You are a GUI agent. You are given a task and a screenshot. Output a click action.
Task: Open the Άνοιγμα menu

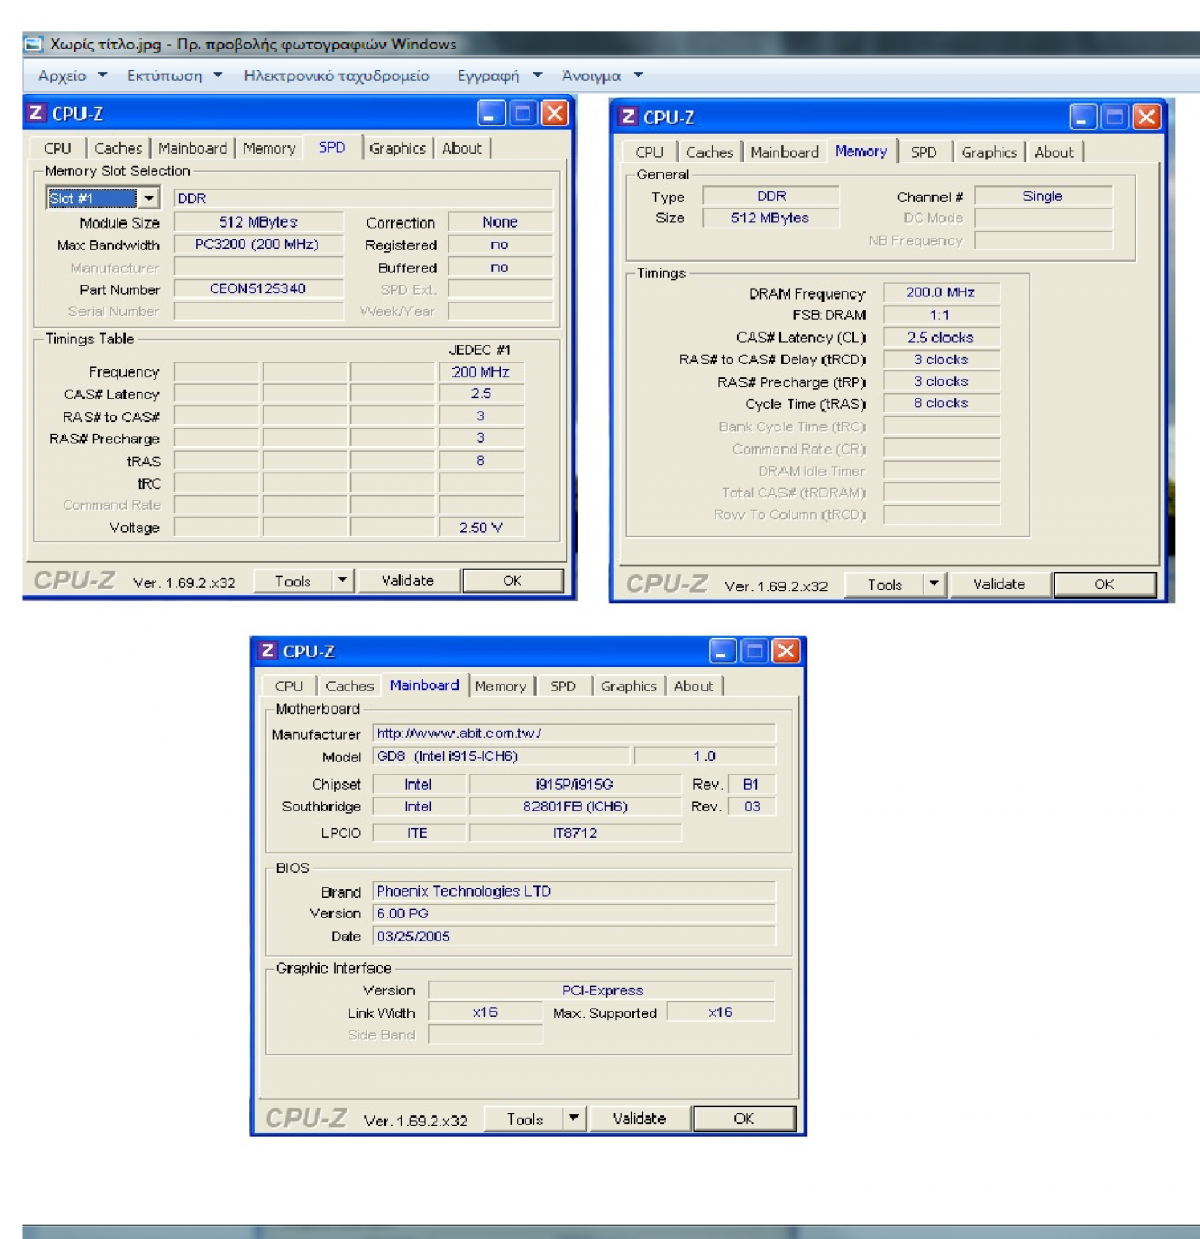(x=602, y=75)
